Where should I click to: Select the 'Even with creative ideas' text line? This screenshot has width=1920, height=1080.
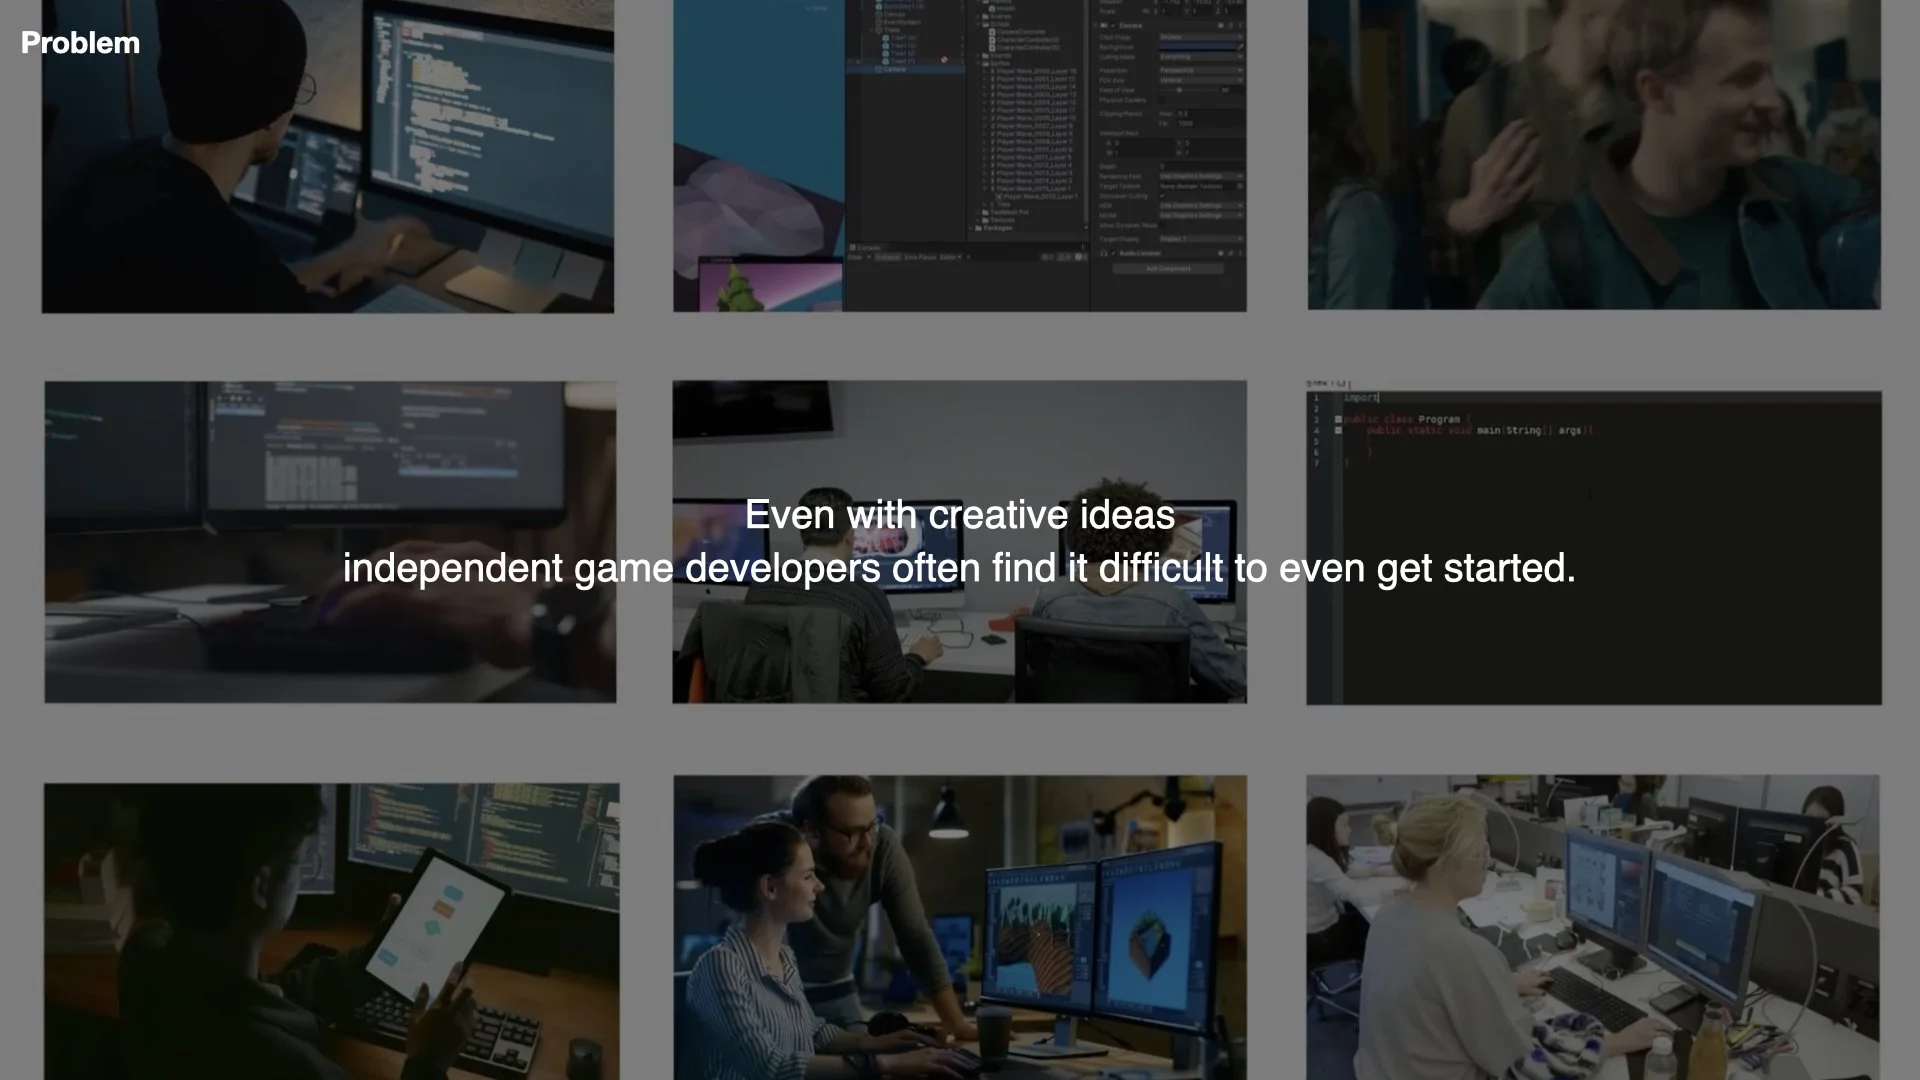959,515
